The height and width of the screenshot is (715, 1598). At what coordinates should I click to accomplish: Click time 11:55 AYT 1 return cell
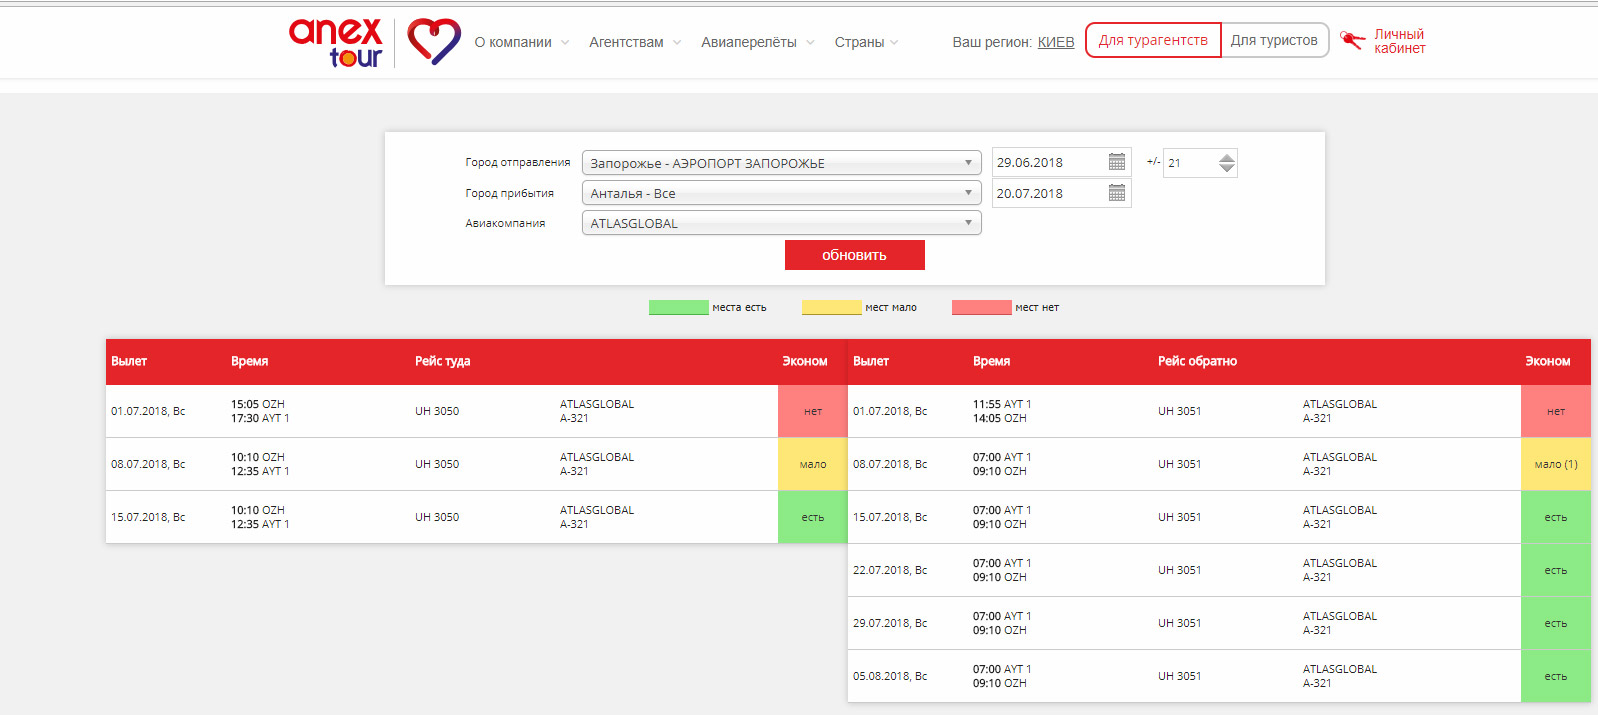(1002, 404)
